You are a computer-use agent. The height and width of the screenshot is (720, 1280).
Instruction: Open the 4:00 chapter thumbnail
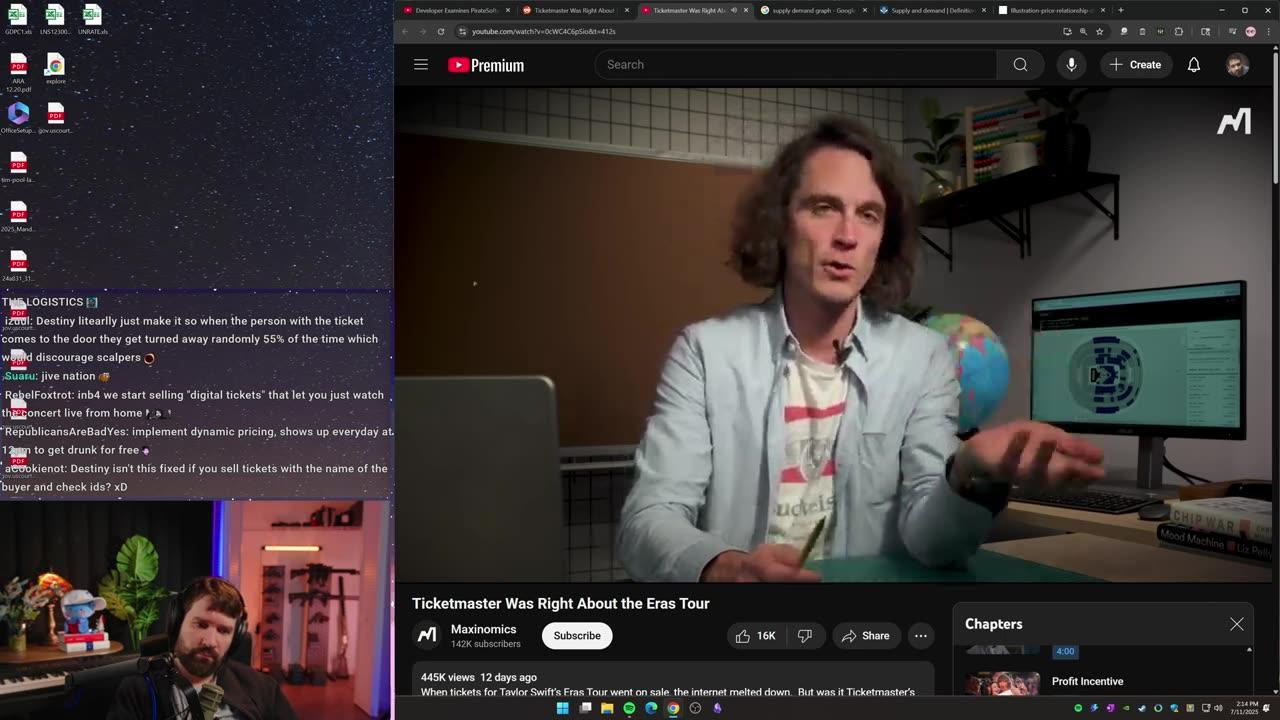(x=1002, y=650)
